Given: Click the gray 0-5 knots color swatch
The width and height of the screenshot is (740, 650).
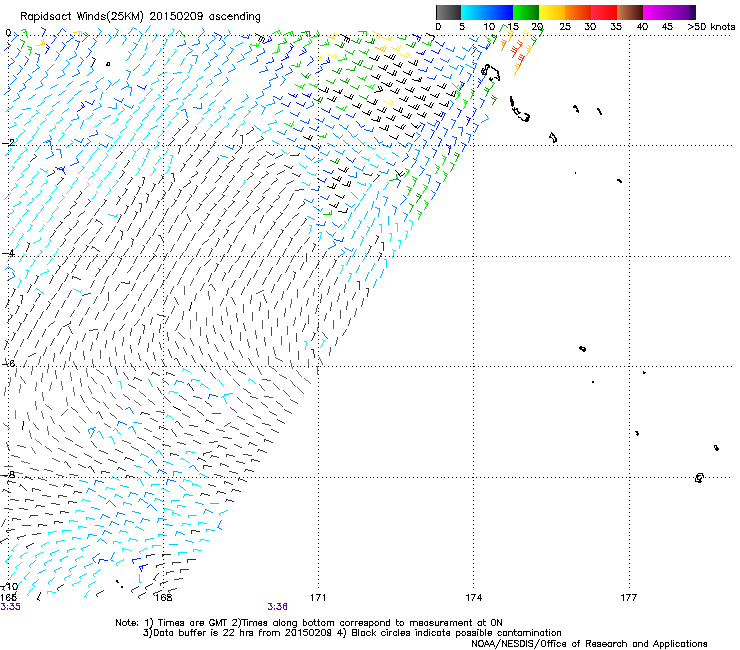Looking at the screenshot, I should pos(448,12).
